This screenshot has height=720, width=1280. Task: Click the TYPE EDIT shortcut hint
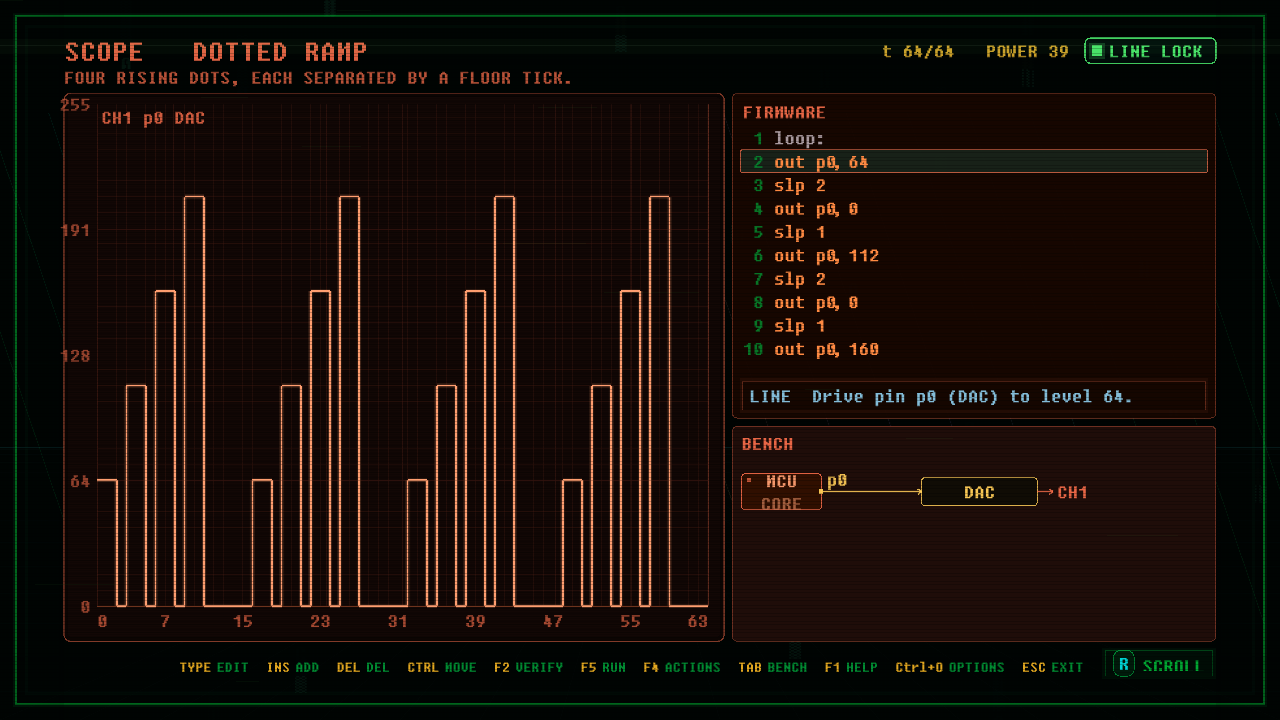coord(214,667)
